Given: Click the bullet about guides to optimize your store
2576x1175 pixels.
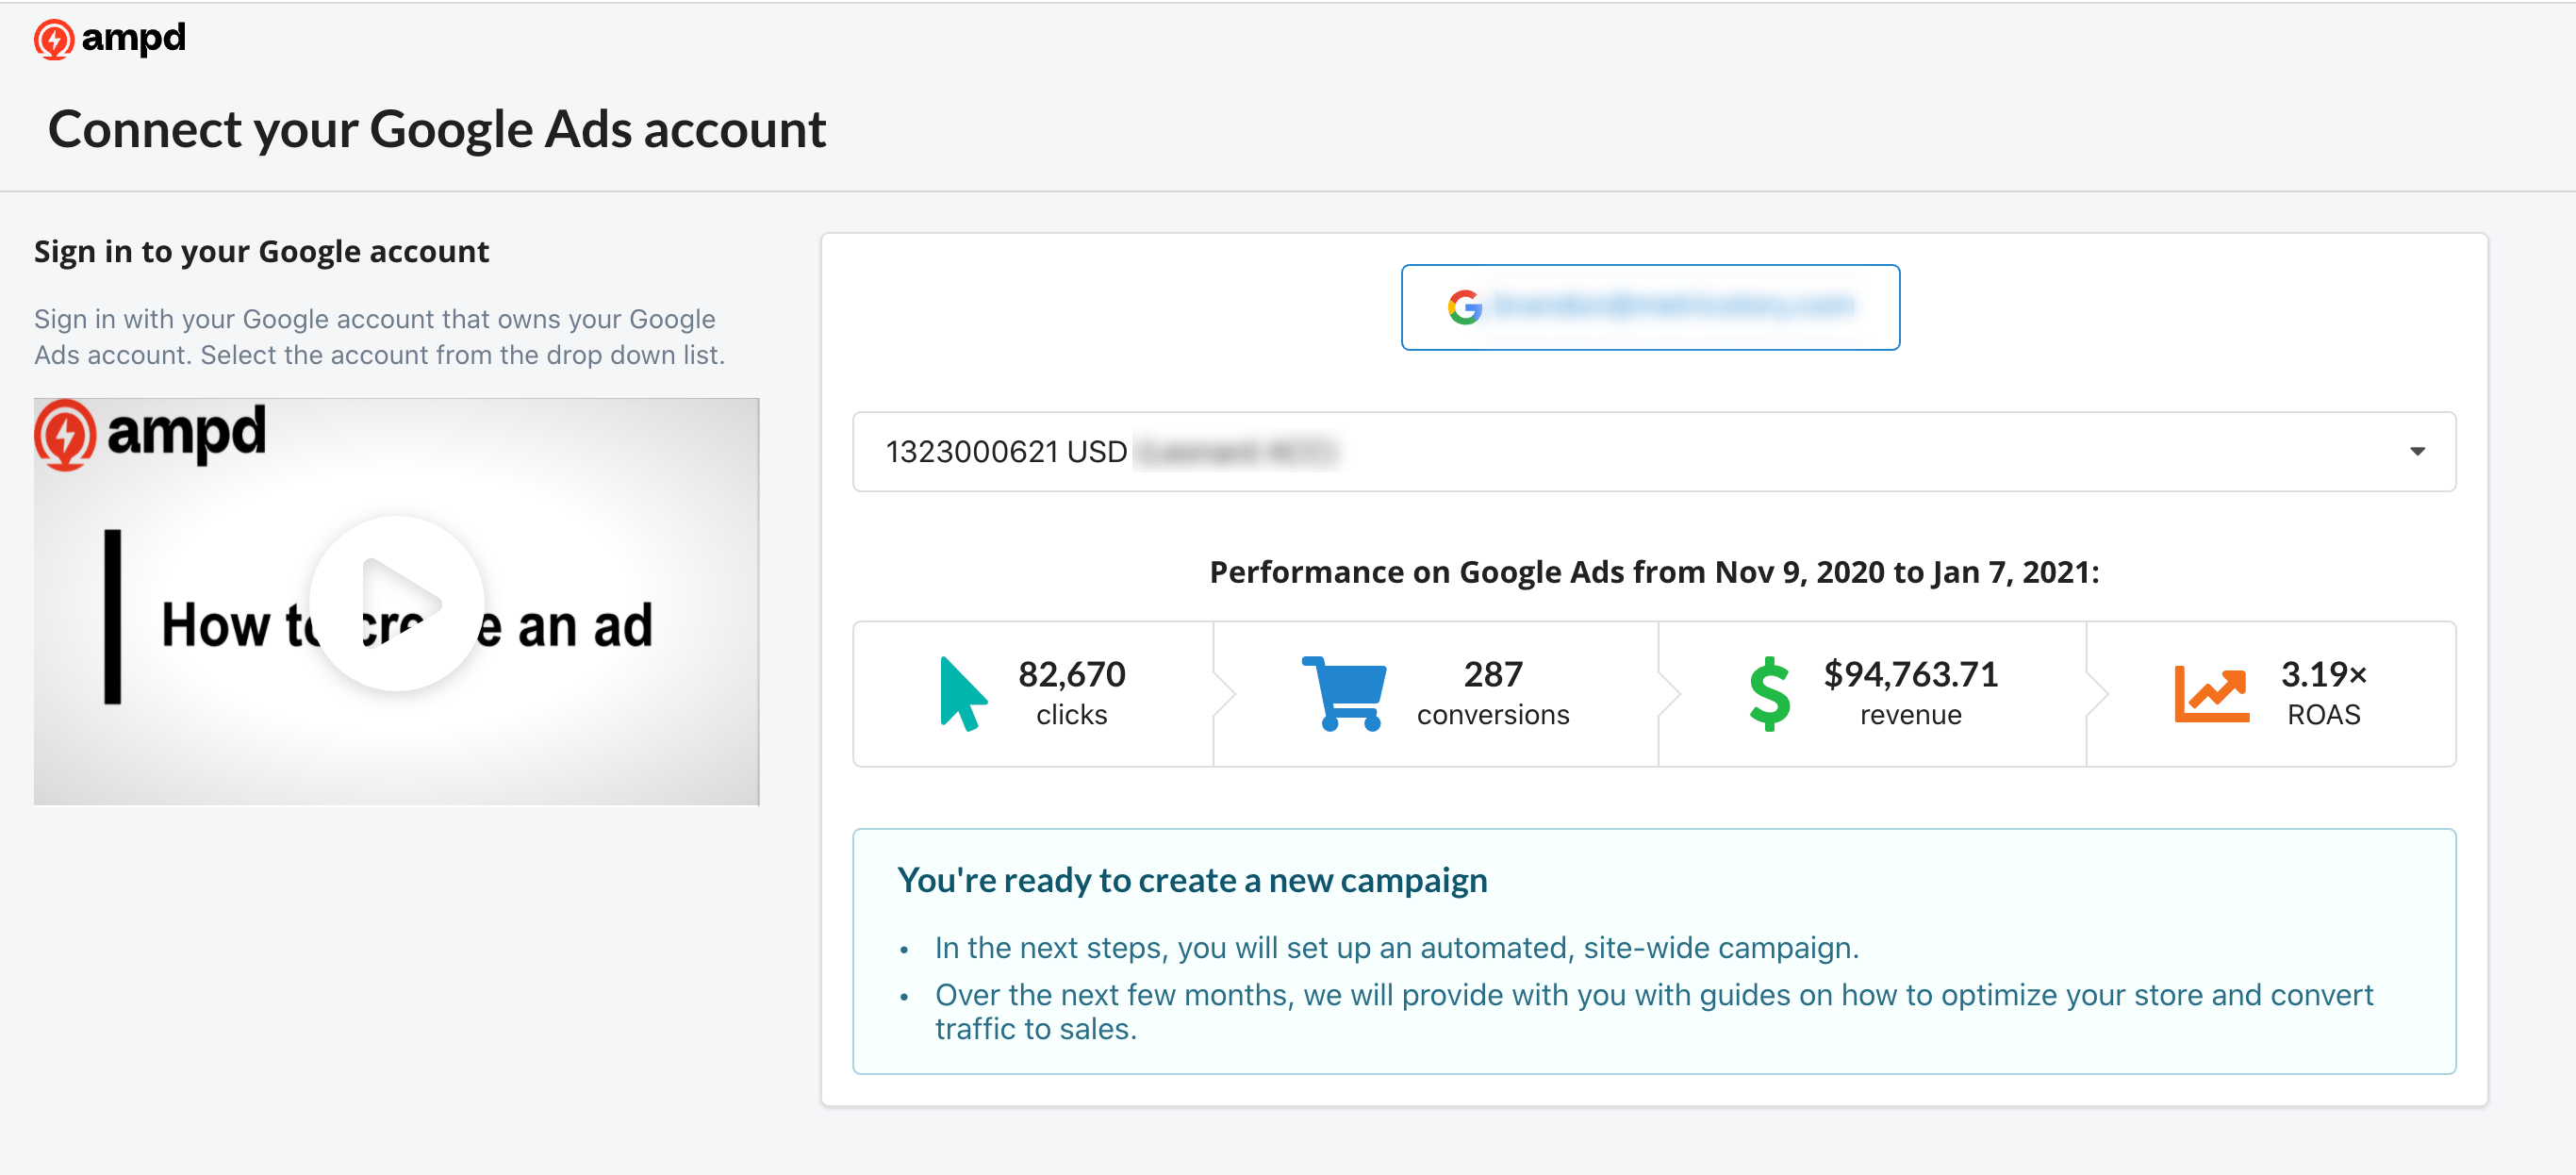Looking at the screenshot, I should click(x=1653, y=1011).
